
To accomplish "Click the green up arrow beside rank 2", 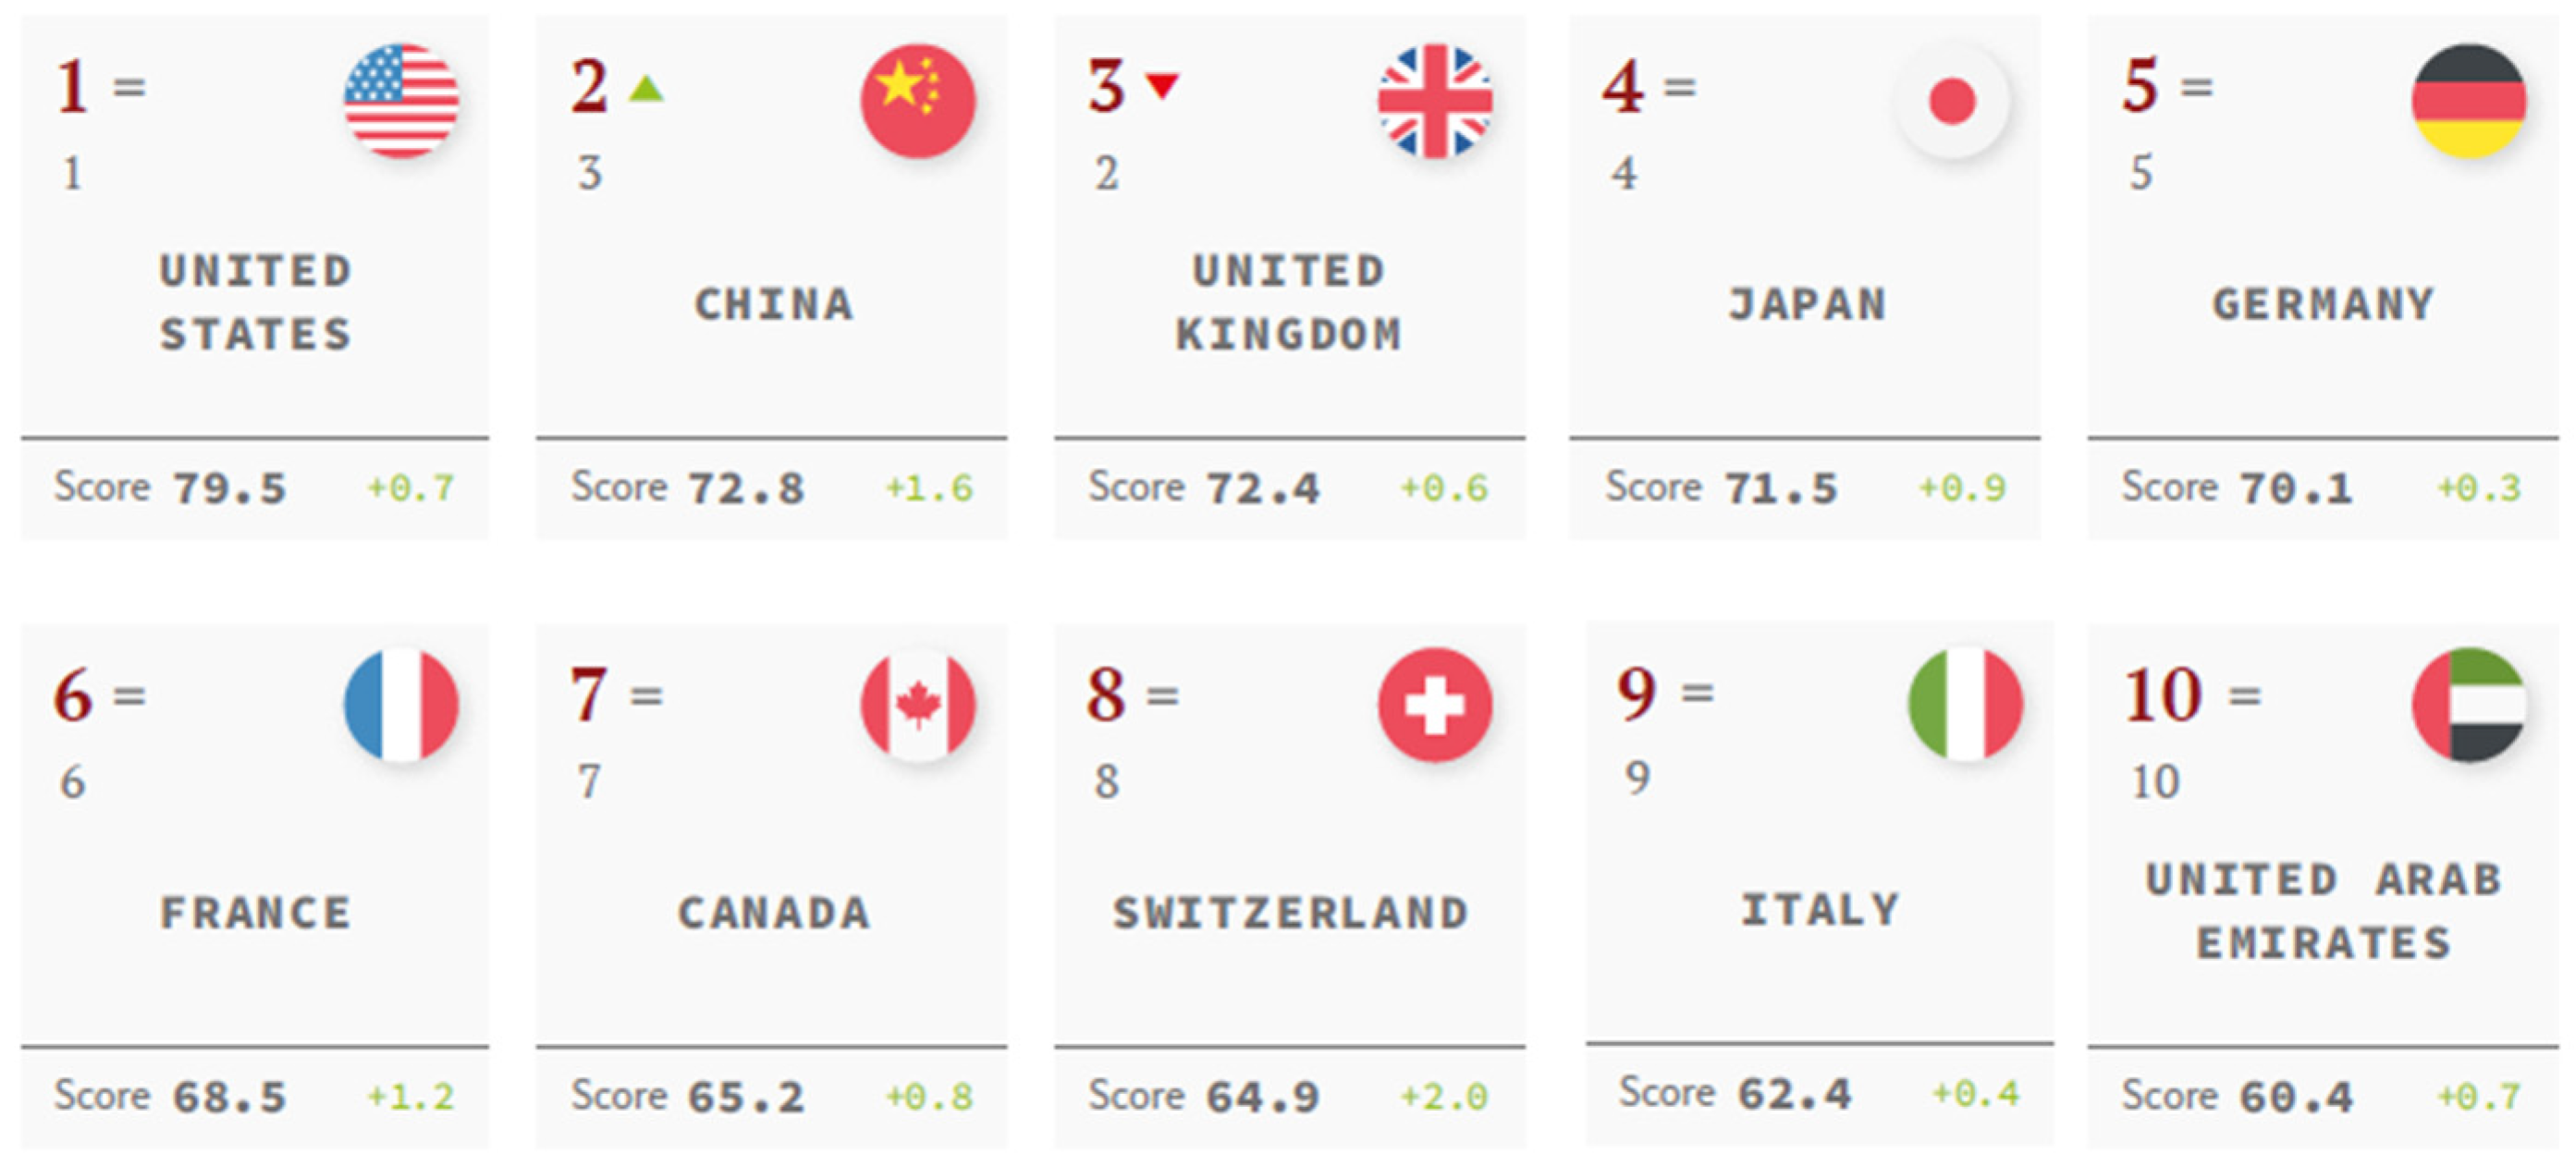I will [646, 89].
